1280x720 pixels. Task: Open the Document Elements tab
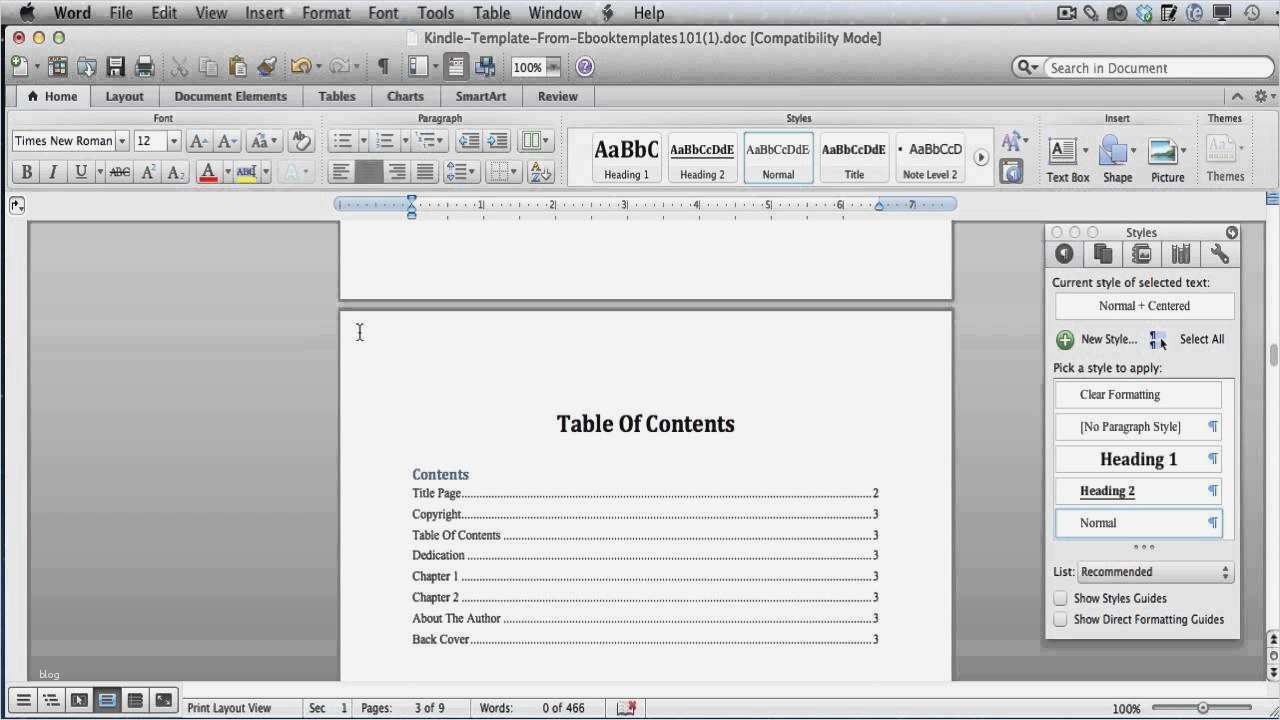point(231,97)
